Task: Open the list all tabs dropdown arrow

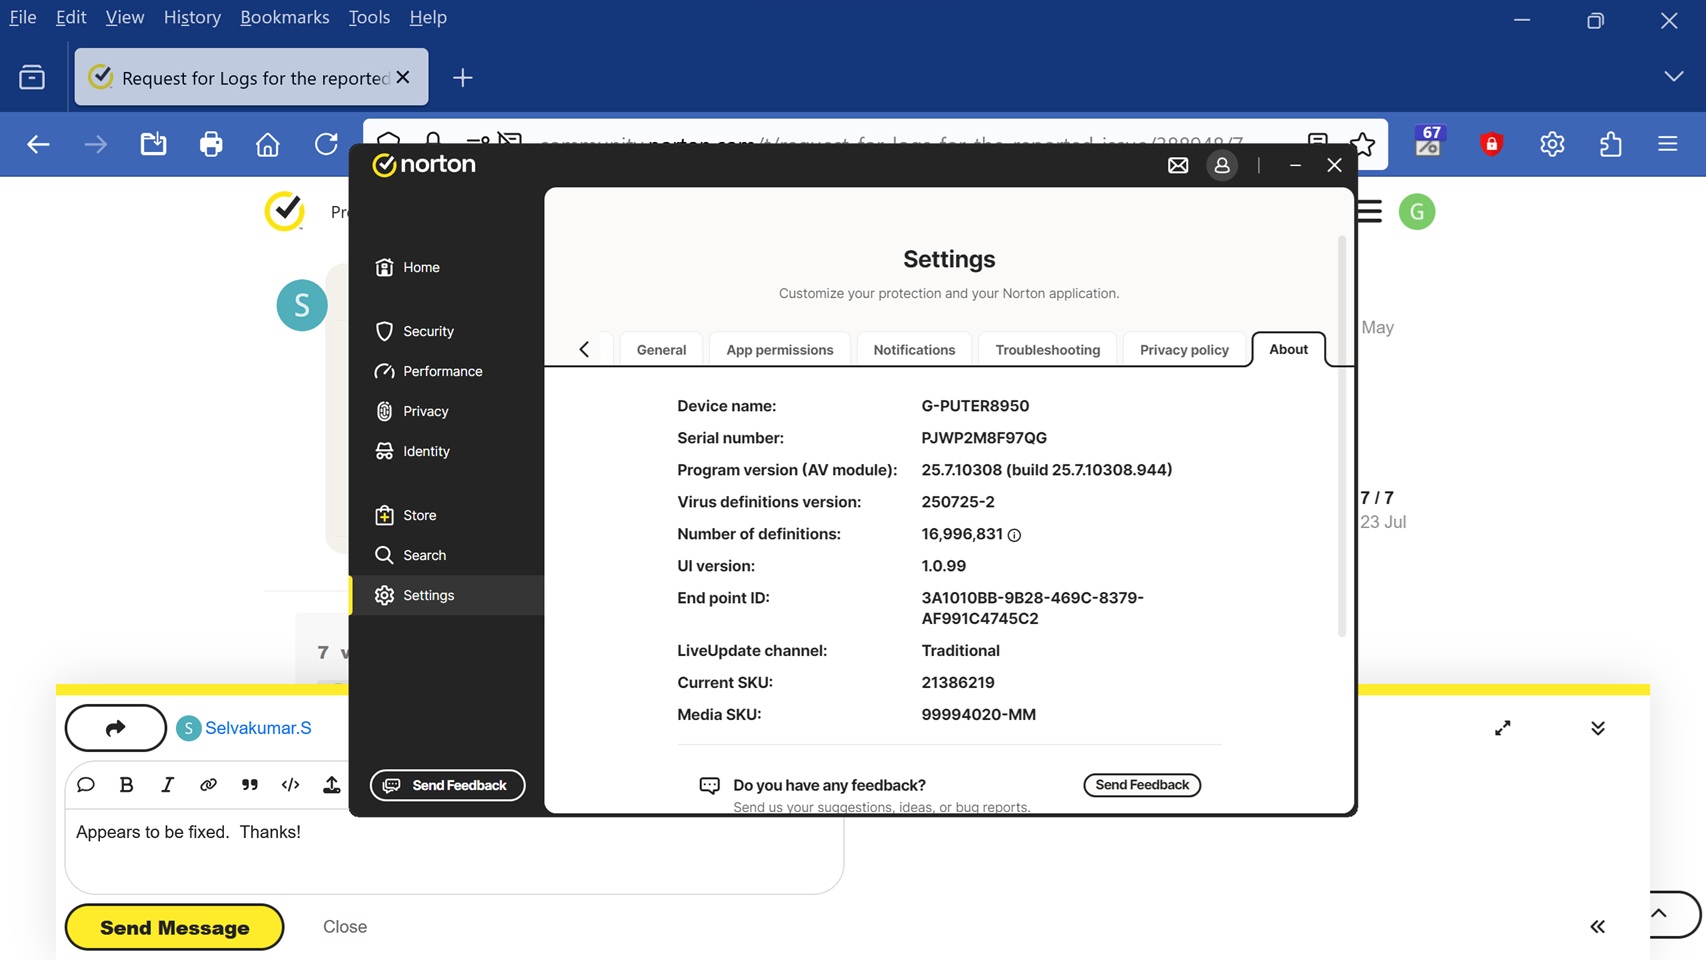Action: (1673, 77)
